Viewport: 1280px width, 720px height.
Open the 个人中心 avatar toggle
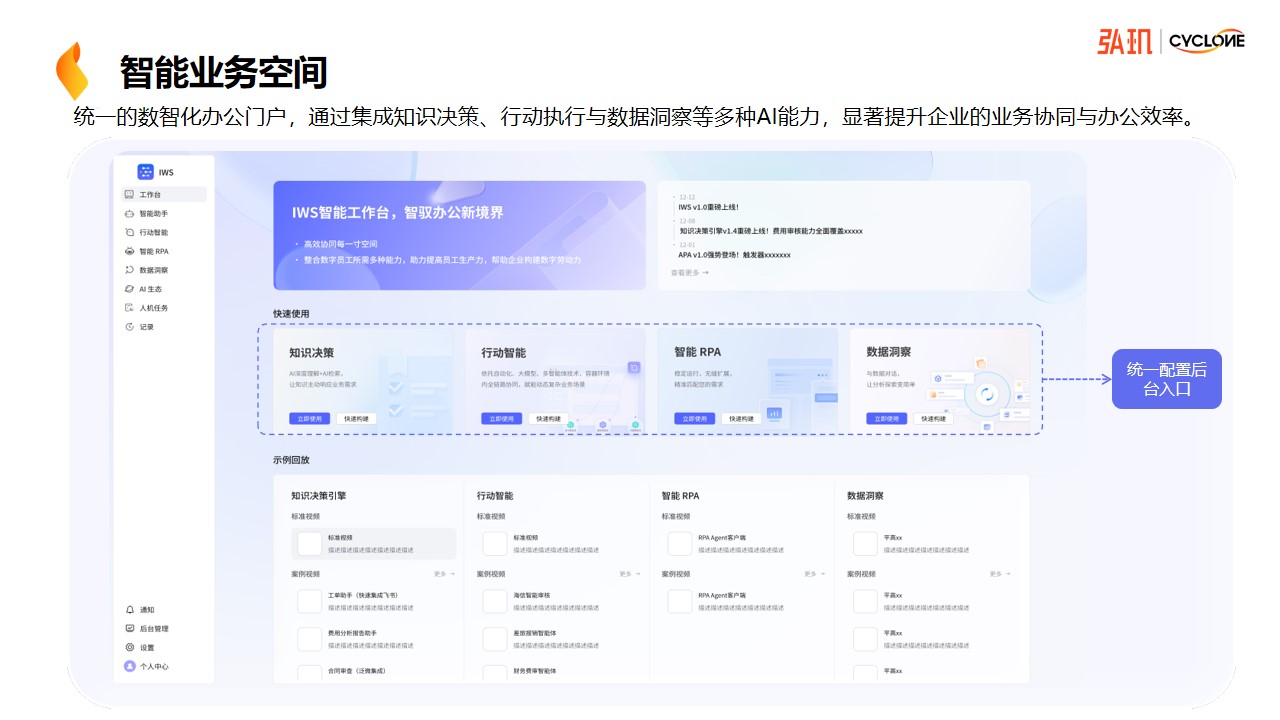(130, 666)
